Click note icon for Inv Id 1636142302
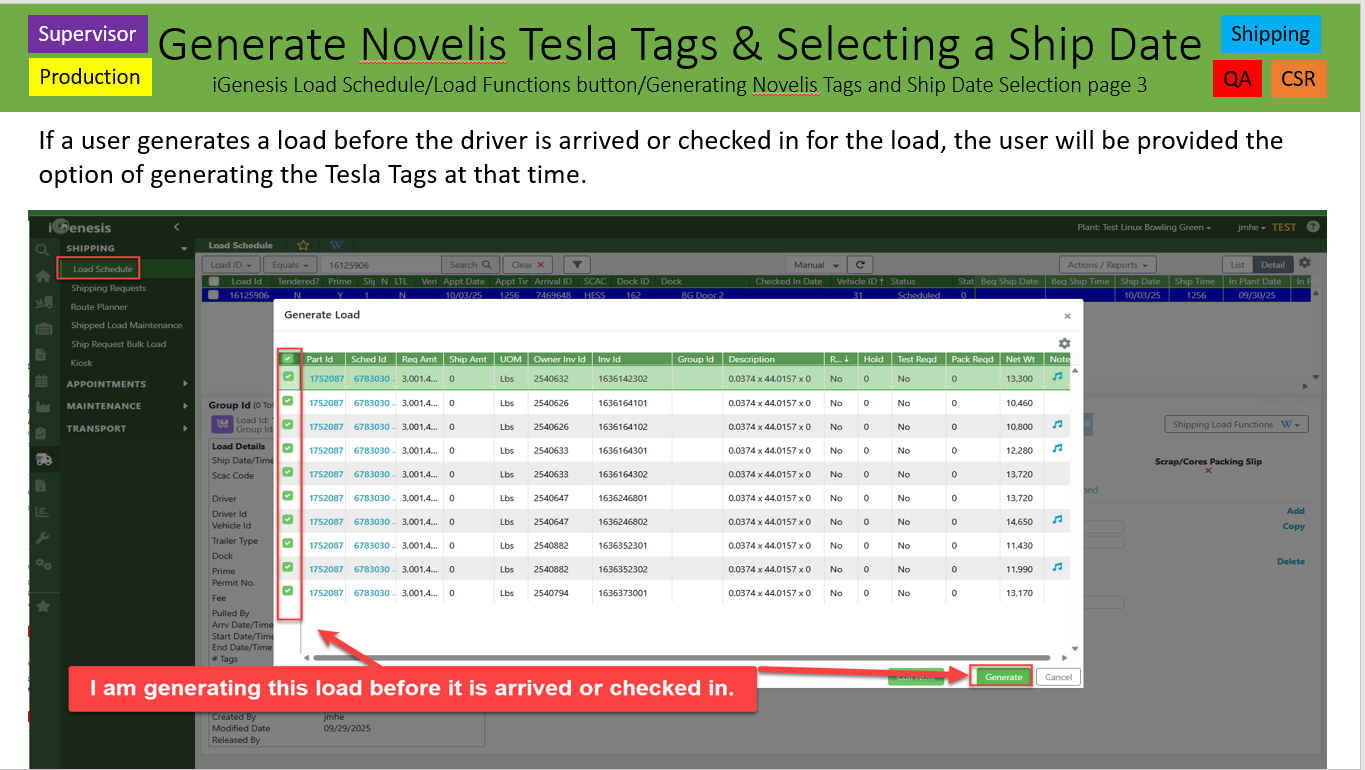The height and width of the screenshot is (770, 1365). click(x=1057, y=377)
